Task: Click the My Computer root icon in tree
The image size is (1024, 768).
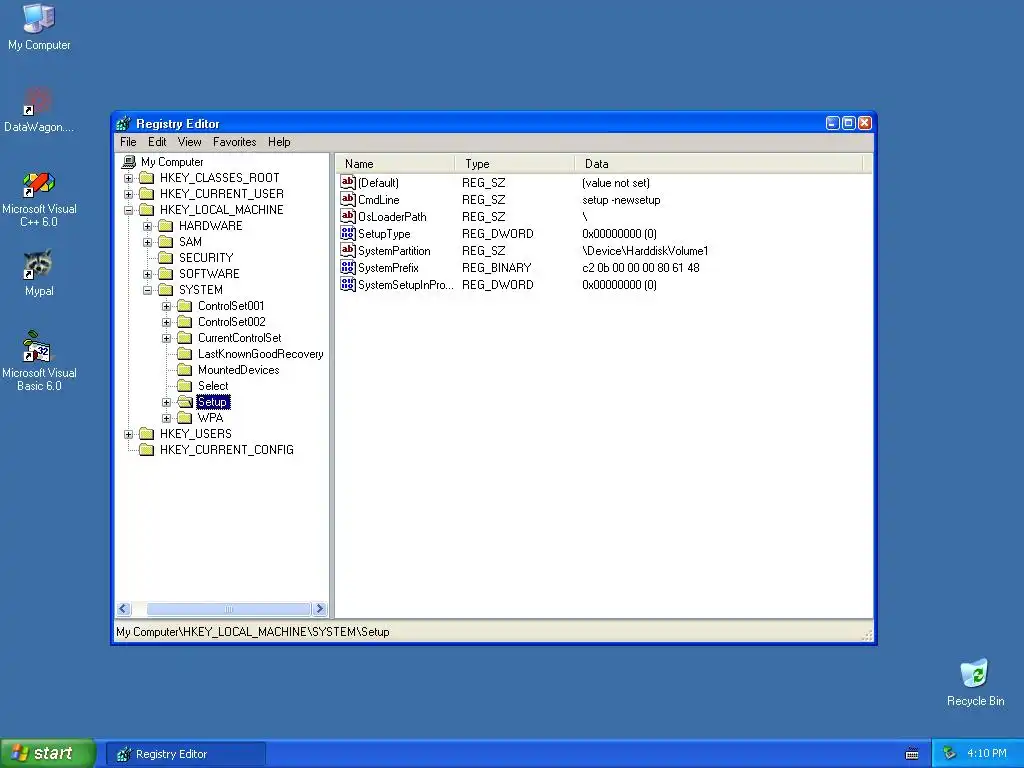Action: pyautogui.click(x=129, y=161)
